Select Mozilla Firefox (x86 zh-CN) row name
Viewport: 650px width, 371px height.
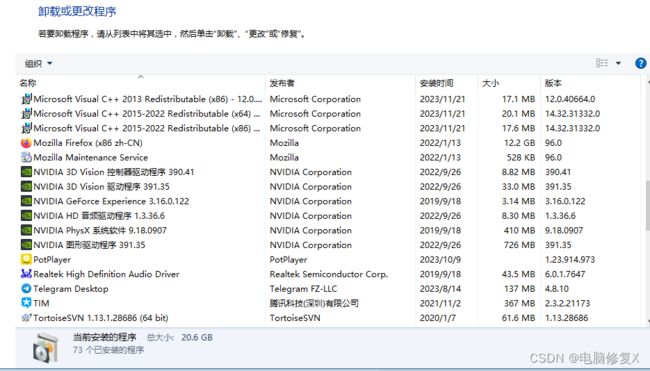coord(88,143)
